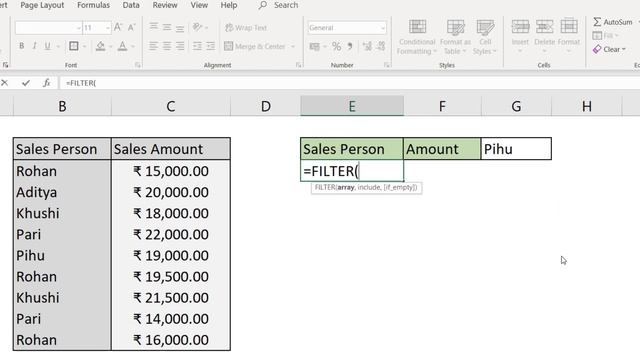Open Help tab
The height and width of the screenshot is (360, 640).
click(229, 5)
